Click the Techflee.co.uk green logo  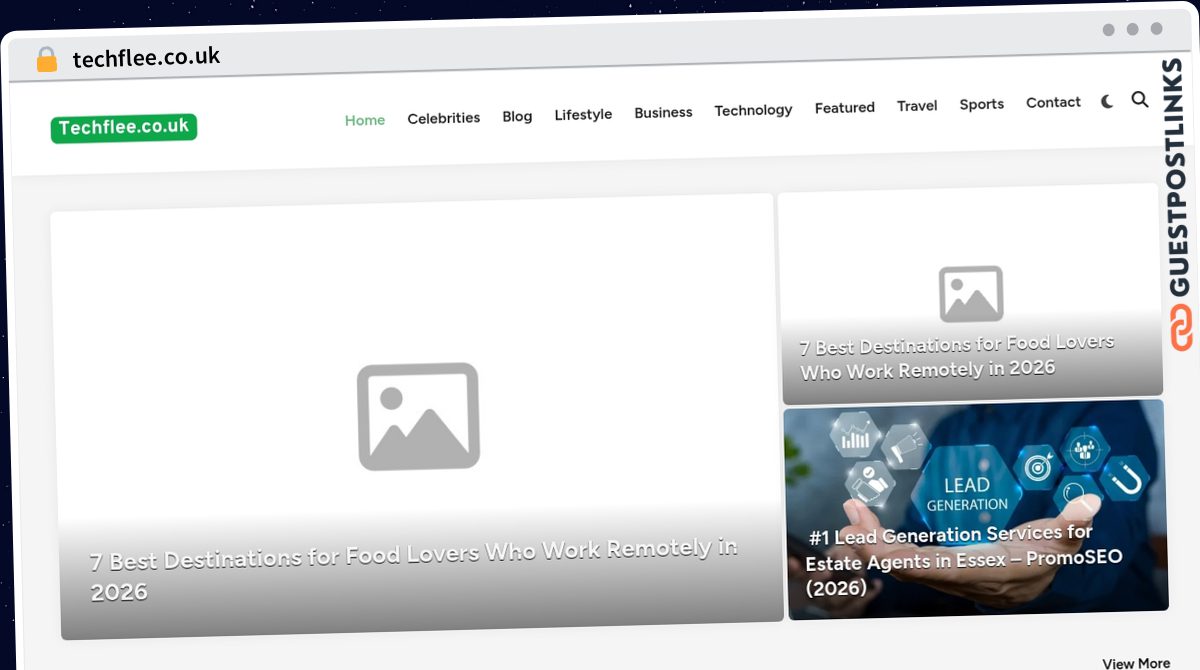point(124,128)
